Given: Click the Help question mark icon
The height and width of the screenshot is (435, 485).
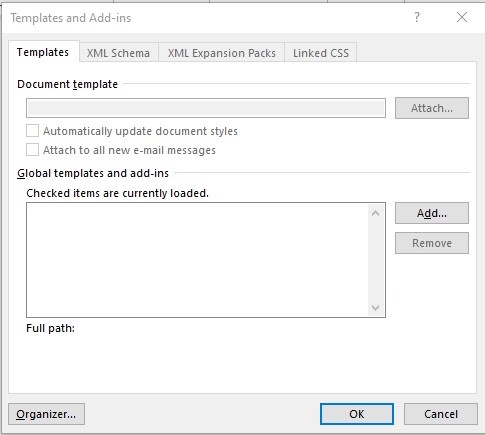Looking at the screenshot, I should [417, 17].
